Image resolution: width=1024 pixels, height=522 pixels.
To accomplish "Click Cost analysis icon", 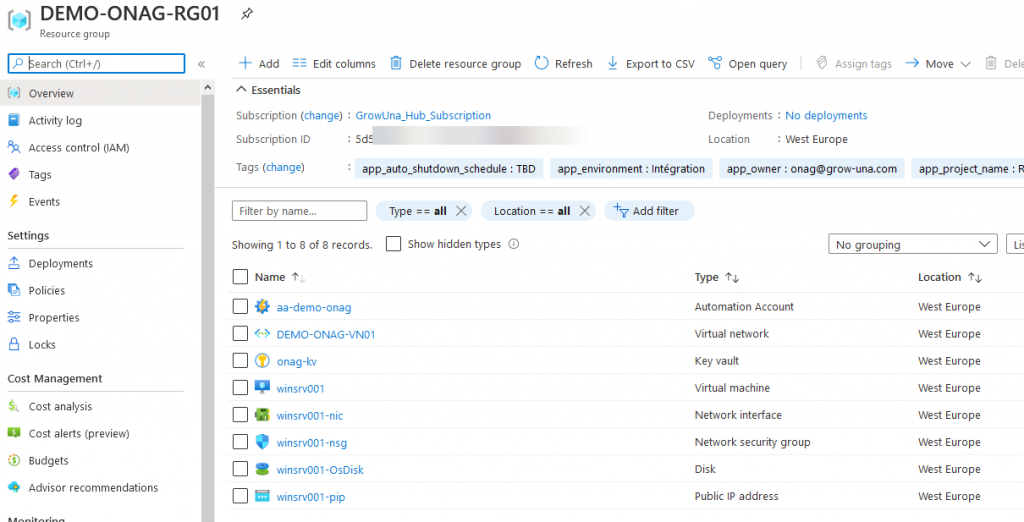I will [14, 406].
